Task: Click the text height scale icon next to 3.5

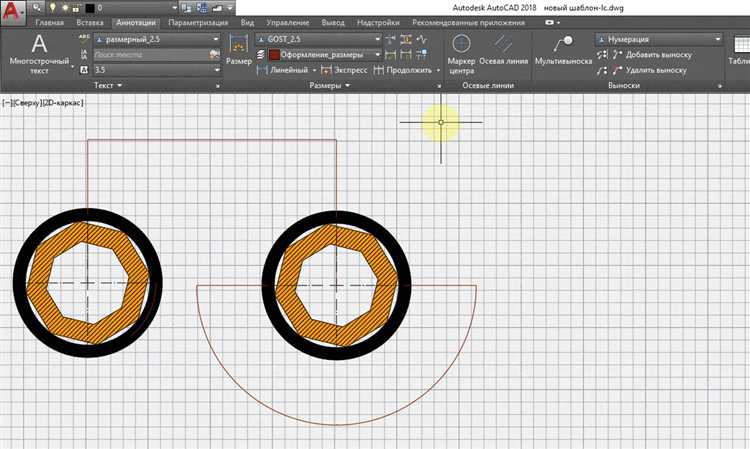Action: point(84,70)
